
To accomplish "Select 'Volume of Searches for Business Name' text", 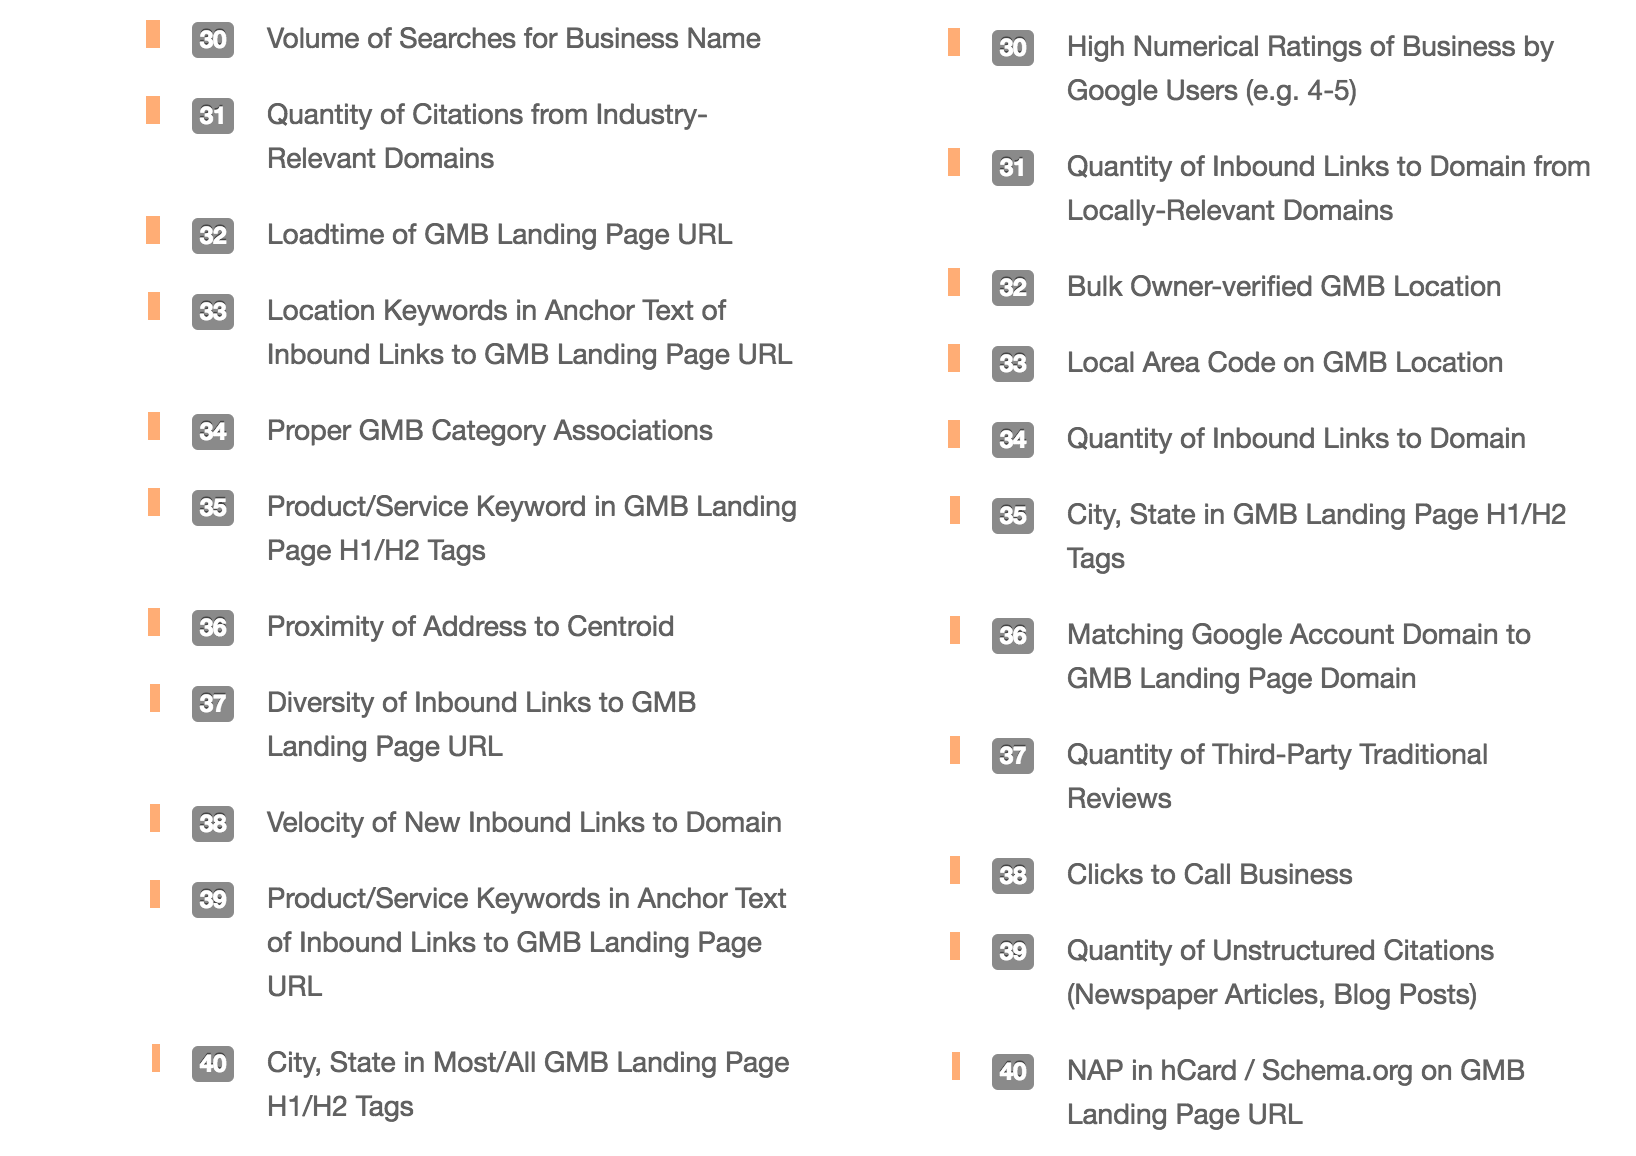I will click(x=513, y=39).
